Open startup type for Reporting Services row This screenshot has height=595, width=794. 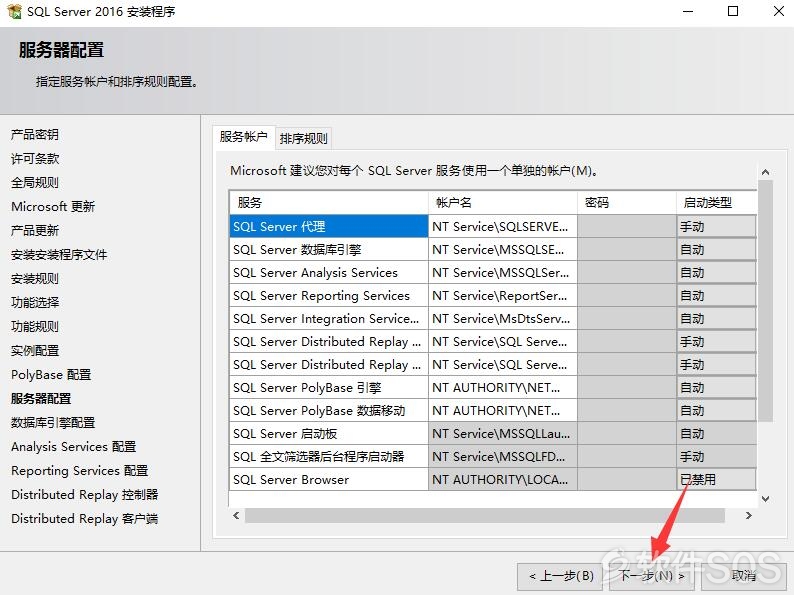(x=717, y=296)
